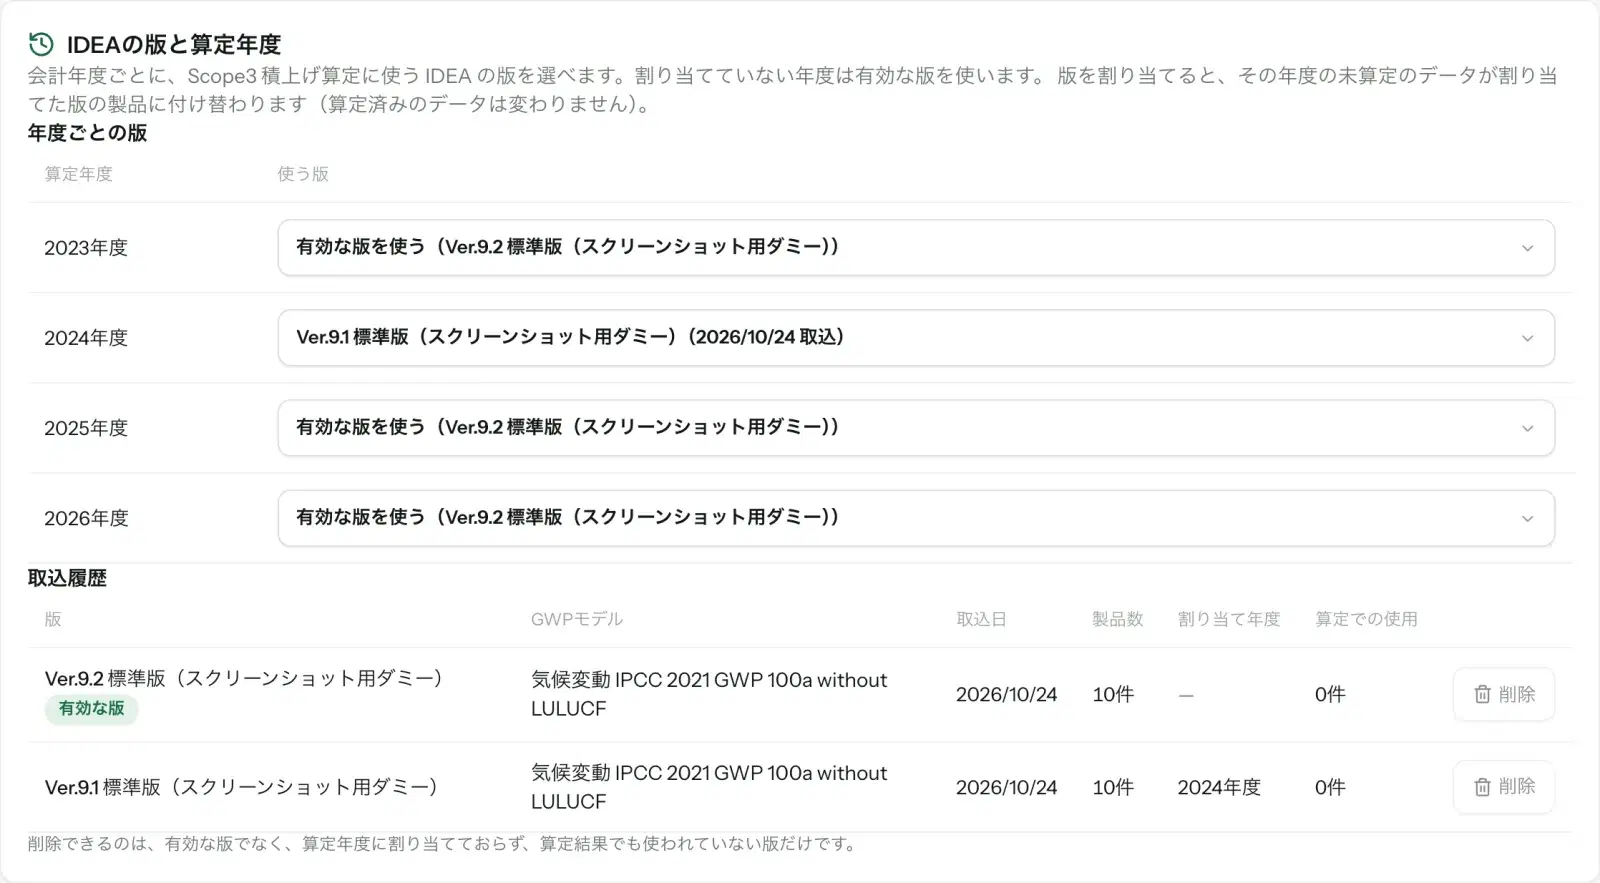Open the 2023年度 version dropdown
1600x883 pixels.
coord(916,248)
